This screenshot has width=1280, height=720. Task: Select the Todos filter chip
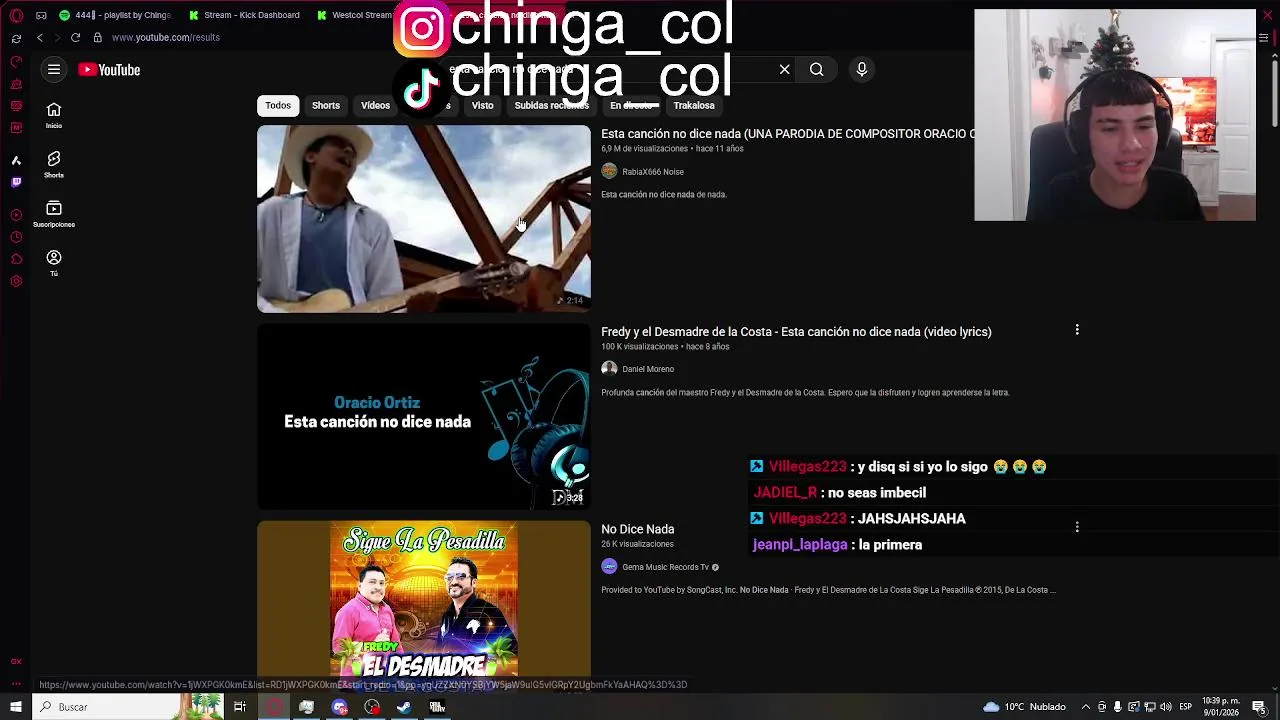[278, 105]
